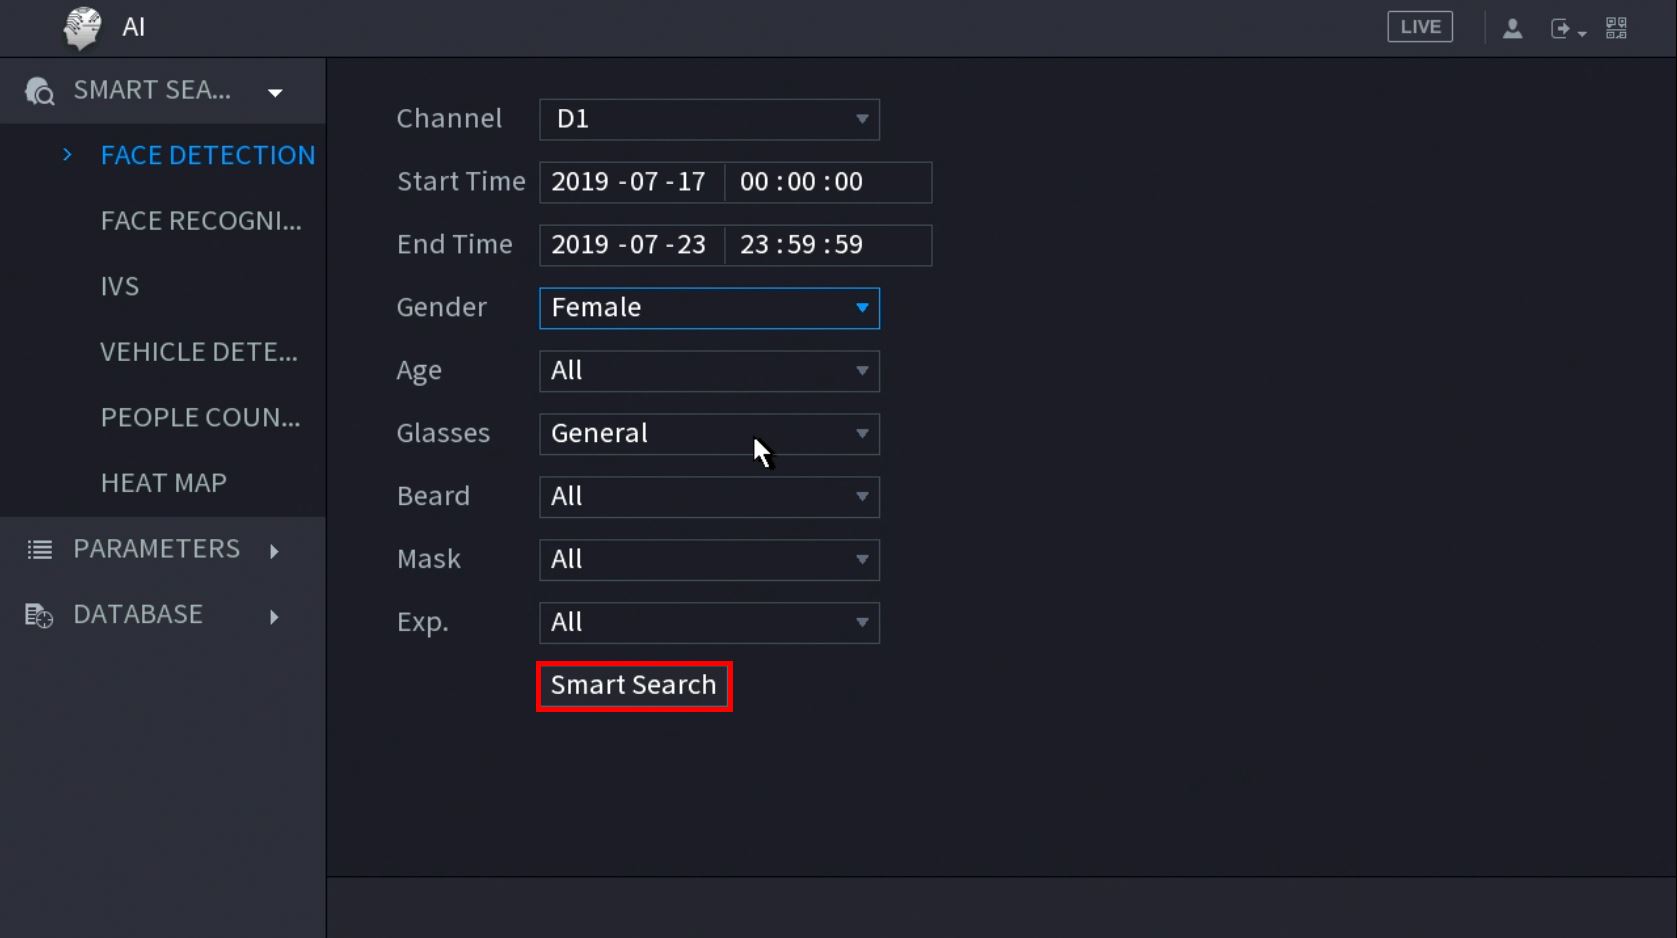The width and height of the screenshot is (1677, 938).
Task: Click the Smart Search magnifier icon
Action: [x=40, y=91]
